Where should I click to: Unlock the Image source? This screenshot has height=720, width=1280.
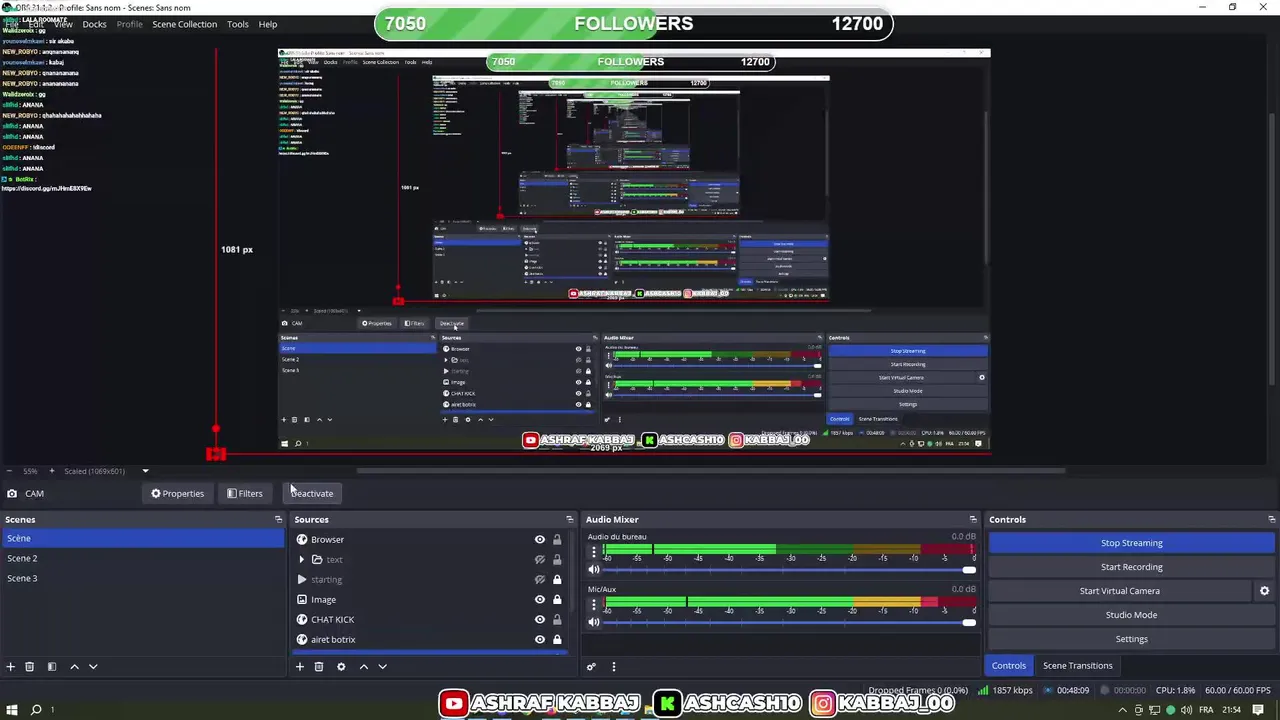(557, 600)
